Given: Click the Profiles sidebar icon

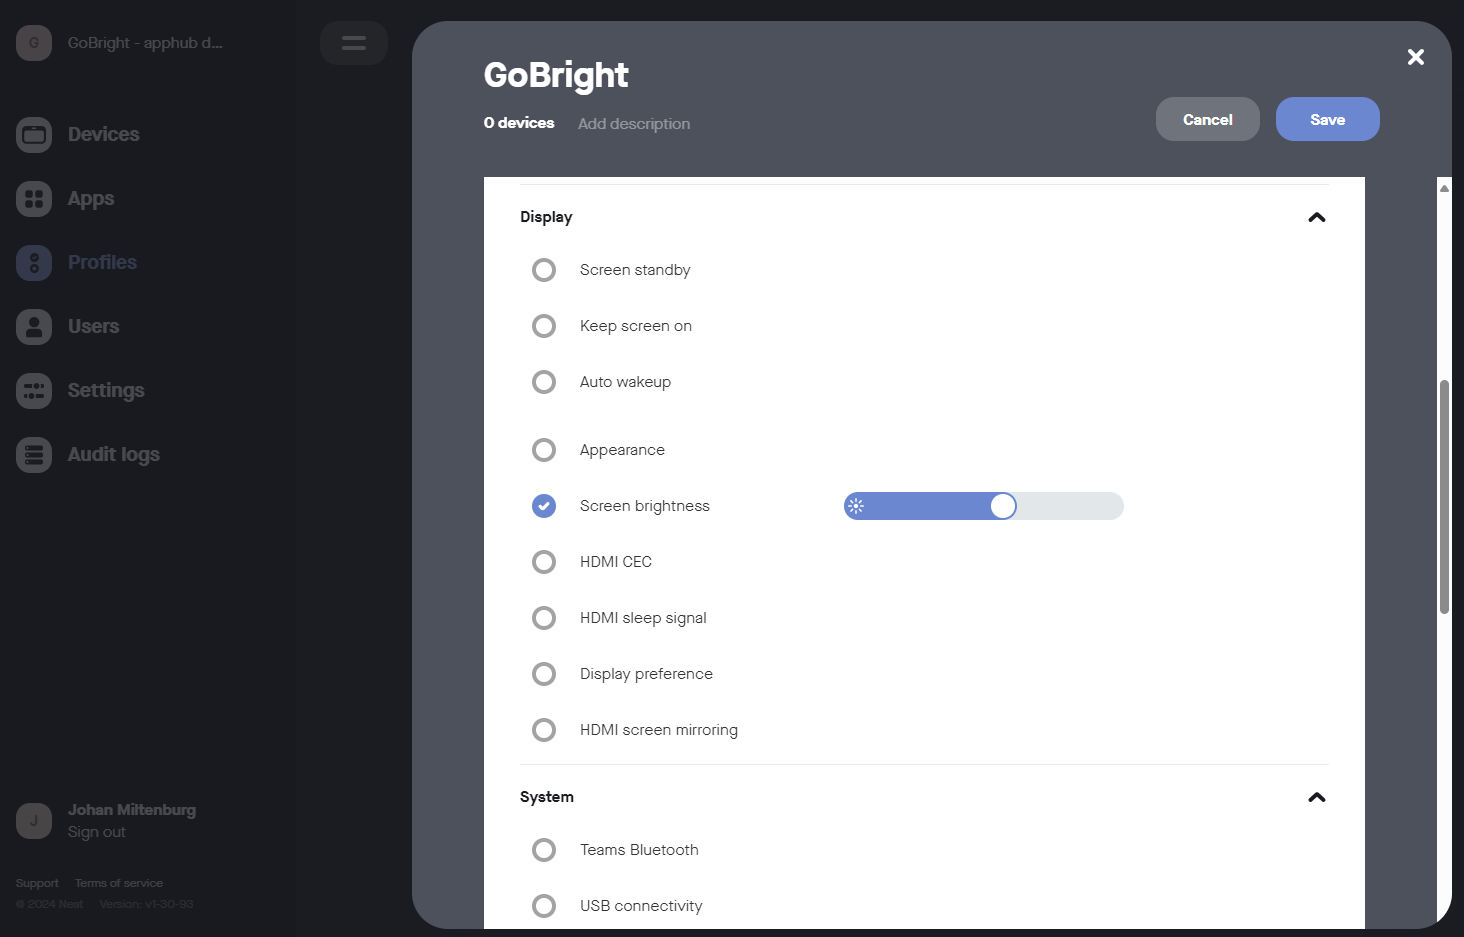Looking at the screenshot, I should pyautogui.click(x=34, y=263).
